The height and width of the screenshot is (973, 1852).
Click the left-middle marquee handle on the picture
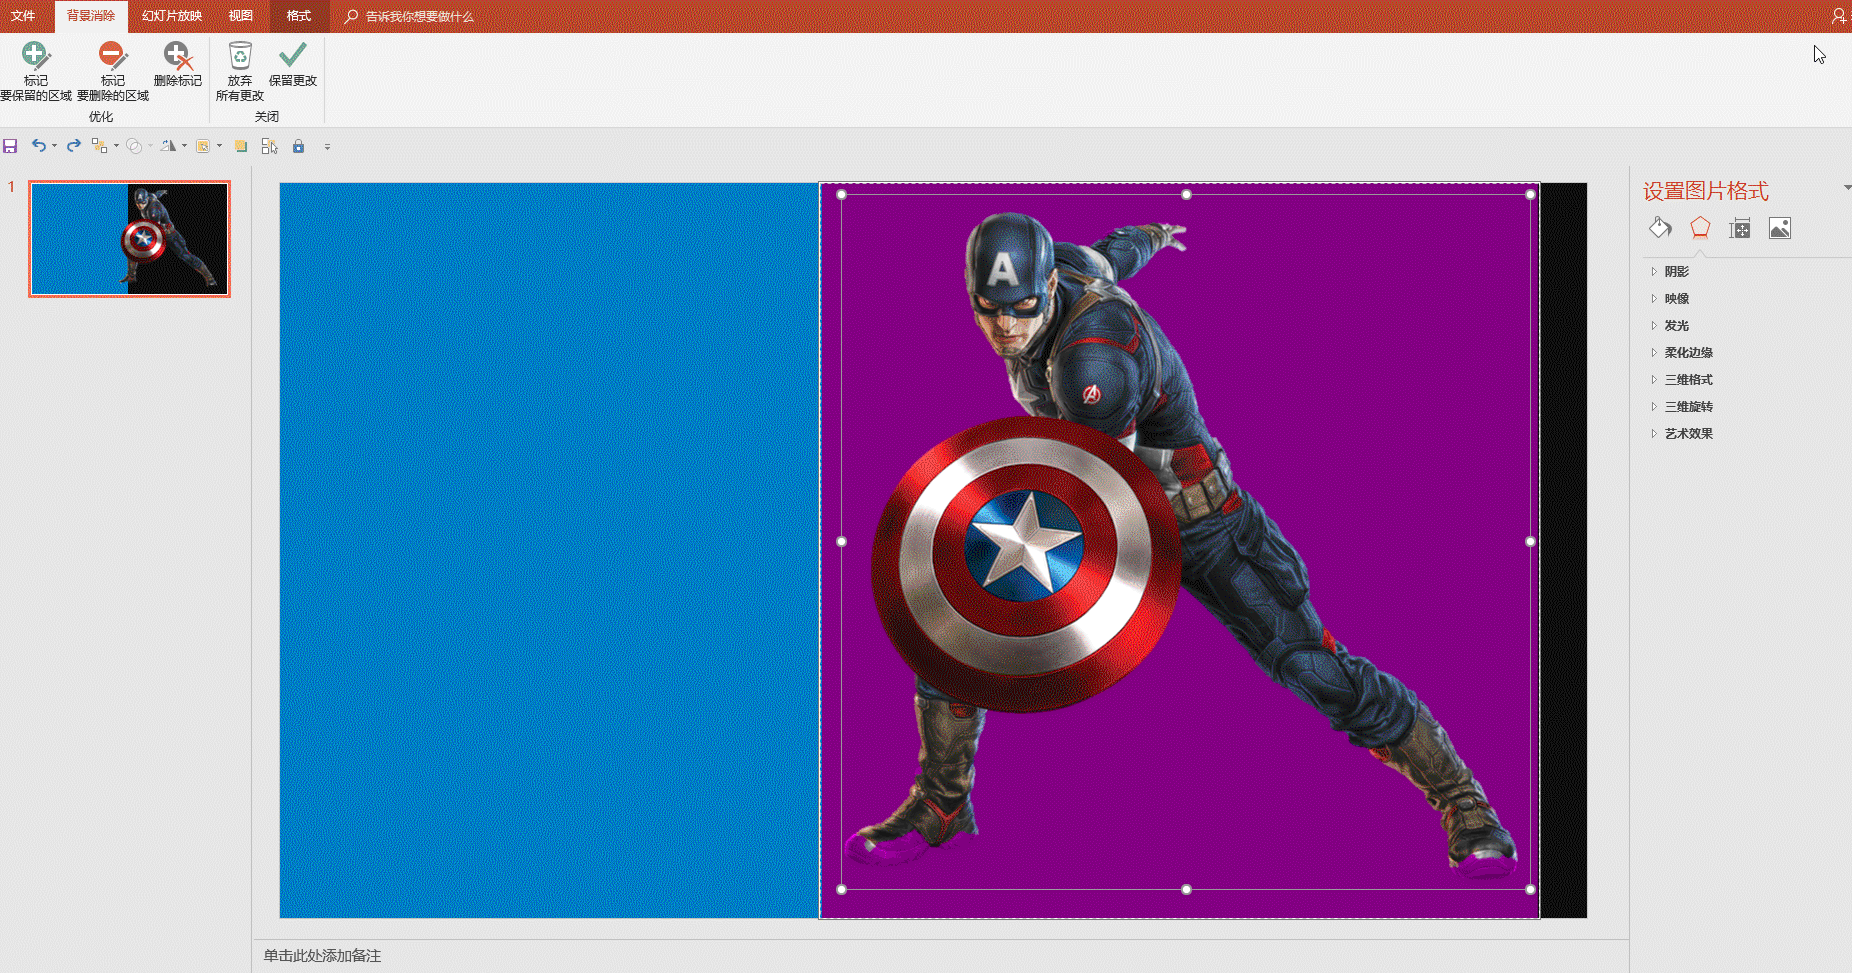[841, 541]
